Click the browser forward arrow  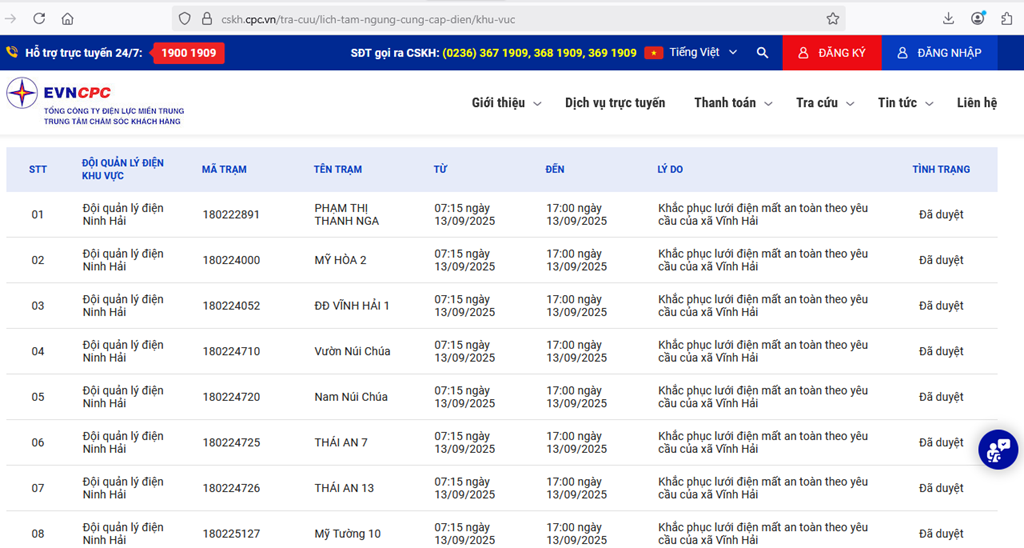point(10,19)
